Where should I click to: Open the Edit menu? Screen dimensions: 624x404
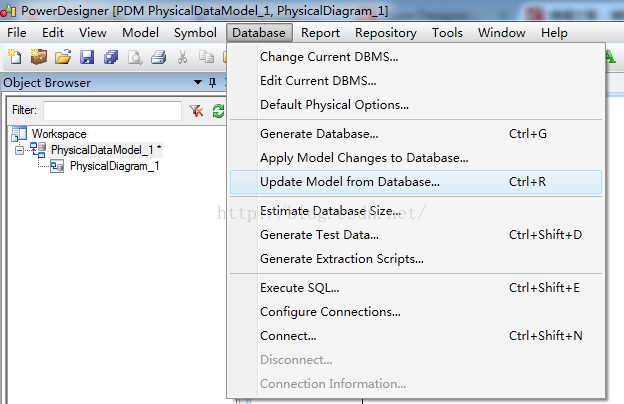pyautogui.click(x=53, y=33)
